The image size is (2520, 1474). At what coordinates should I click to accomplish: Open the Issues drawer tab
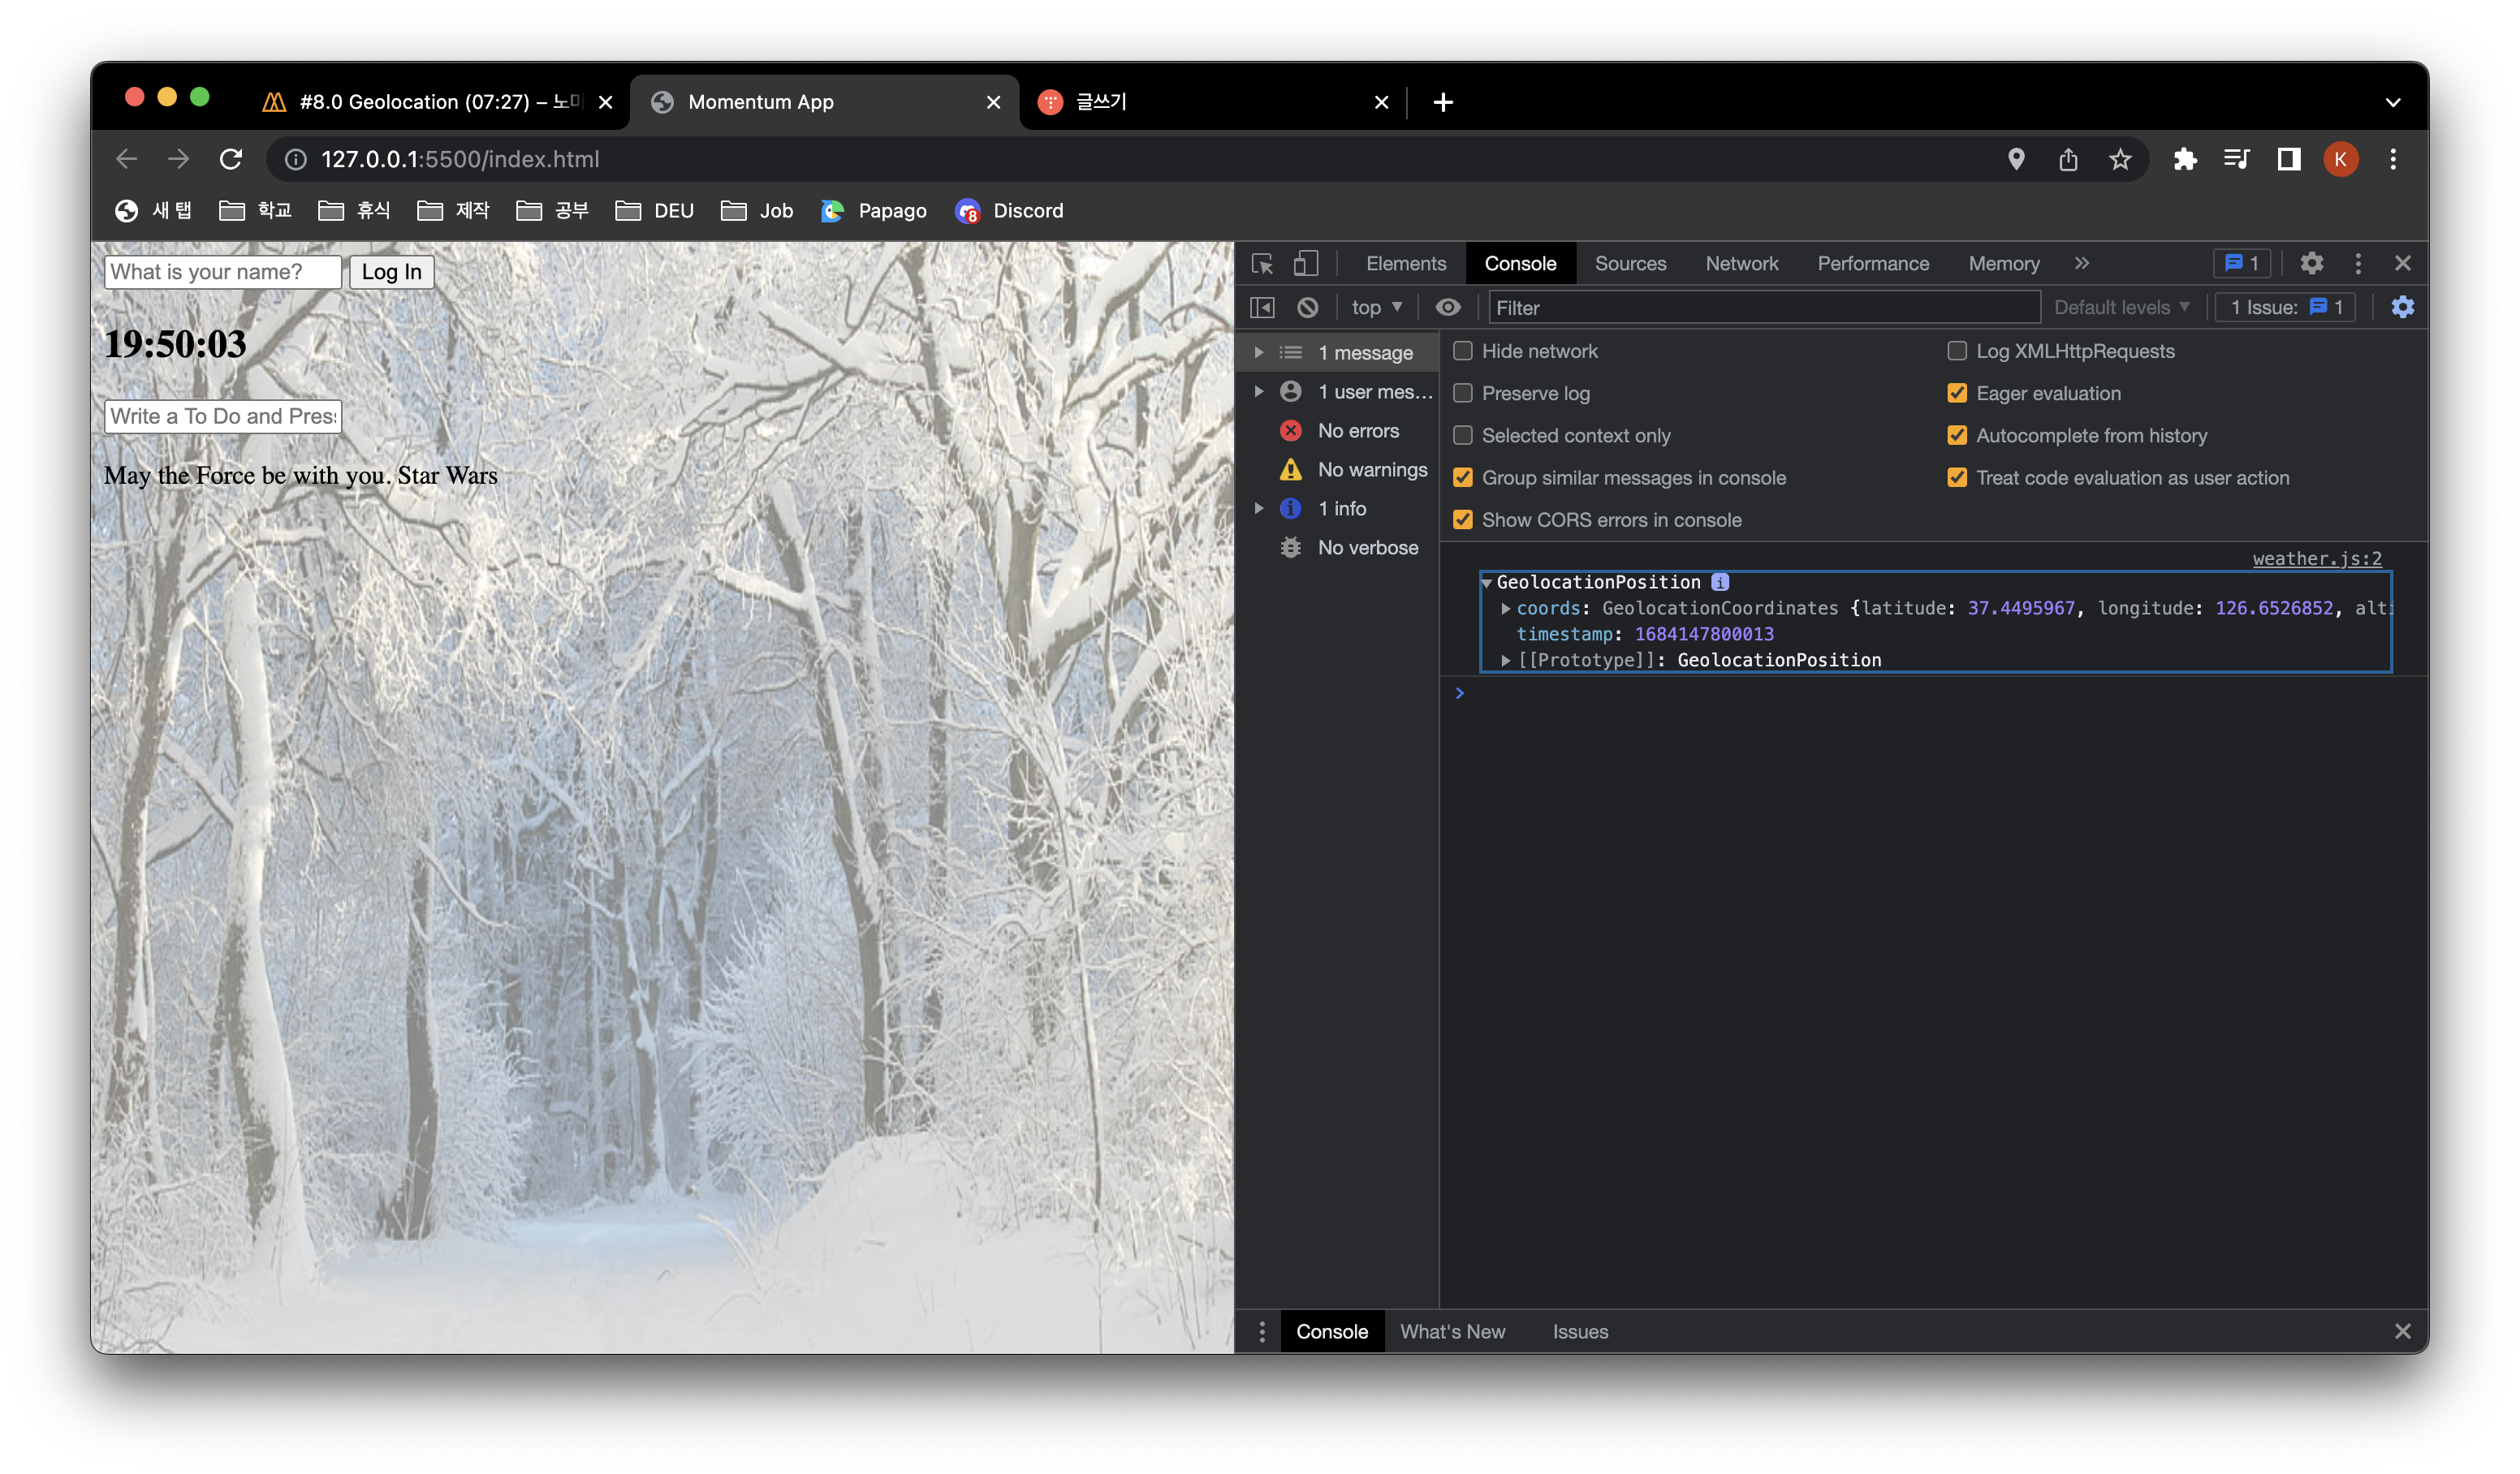pyautogui.click(x=1580, y=1332)
